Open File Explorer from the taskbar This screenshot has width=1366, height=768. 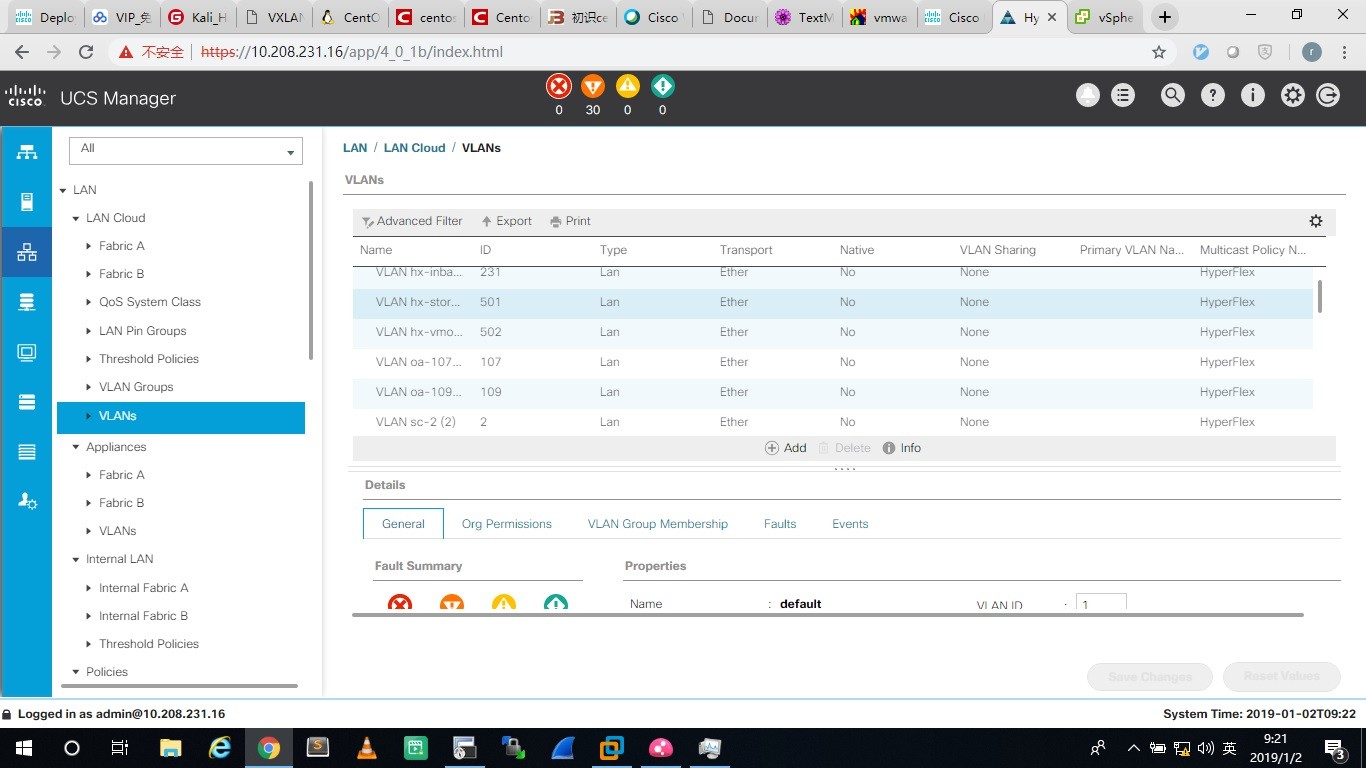click(170, 748)
